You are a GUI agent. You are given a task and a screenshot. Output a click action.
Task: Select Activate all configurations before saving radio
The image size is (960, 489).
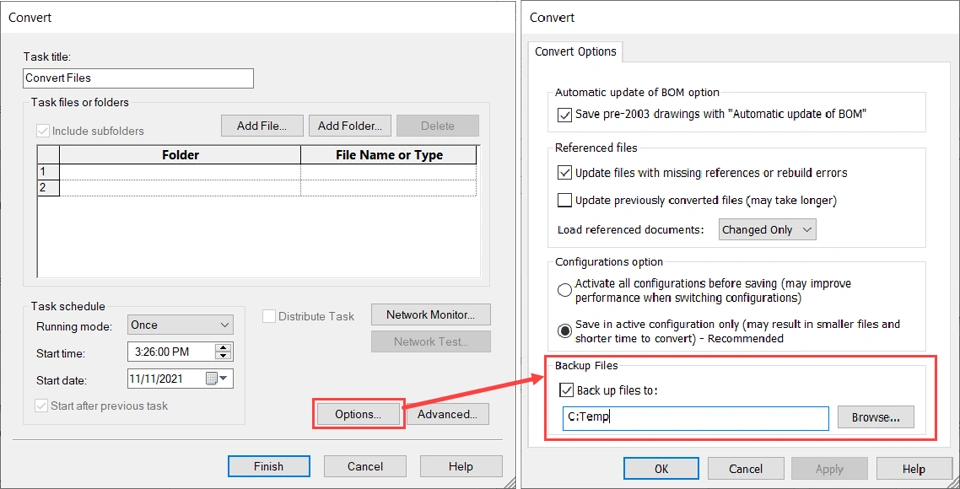564,290
